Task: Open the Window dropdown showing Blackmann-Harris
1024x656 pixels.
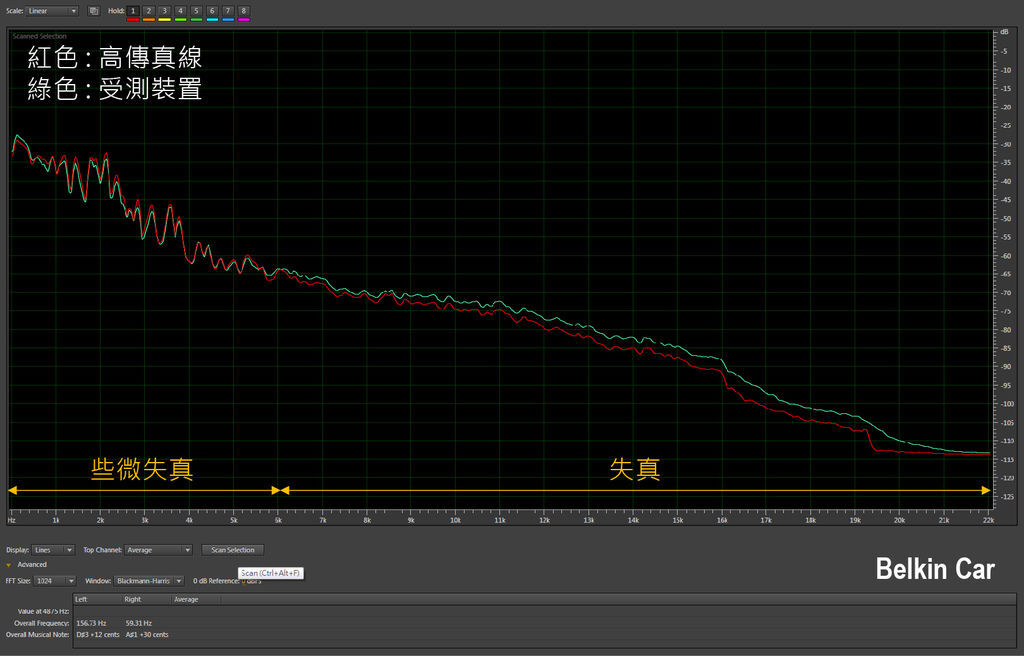Action: coord(149,581)
